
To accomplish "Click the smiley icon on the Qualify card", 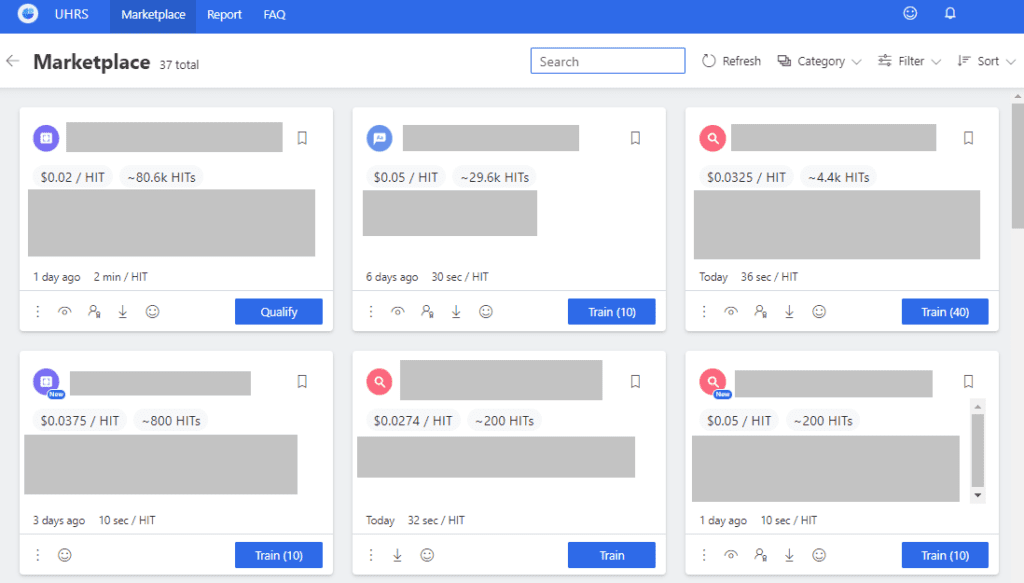I will (152, 311).
